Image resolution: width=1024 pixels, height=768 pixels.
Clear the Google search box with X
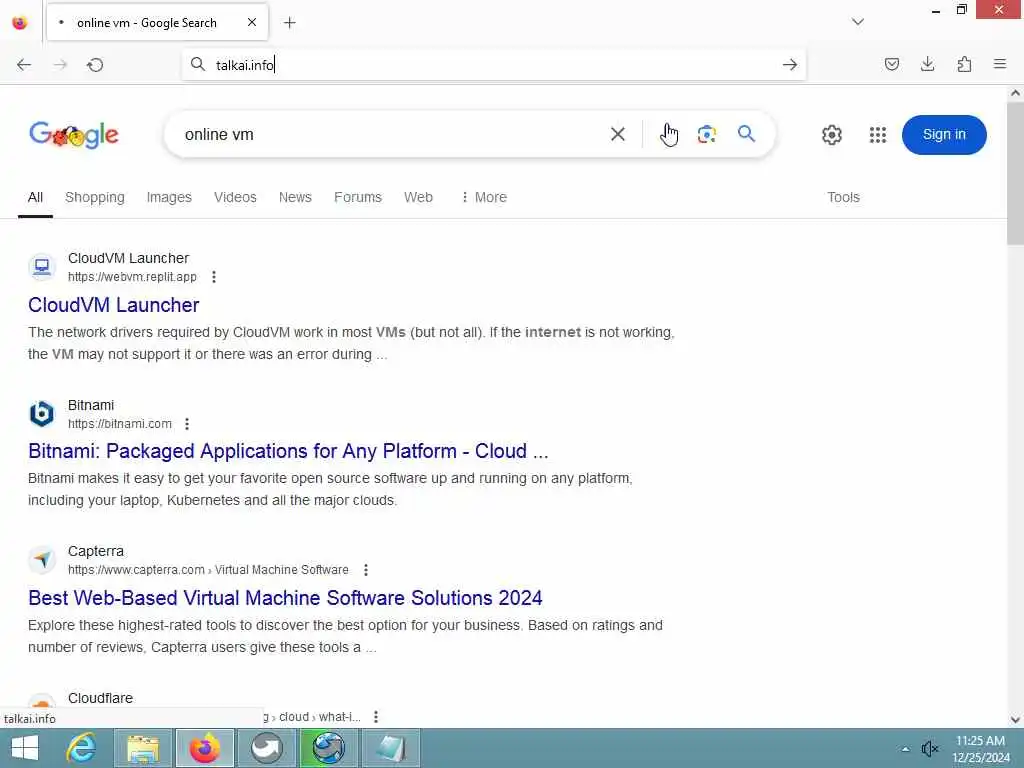(617, 135)
